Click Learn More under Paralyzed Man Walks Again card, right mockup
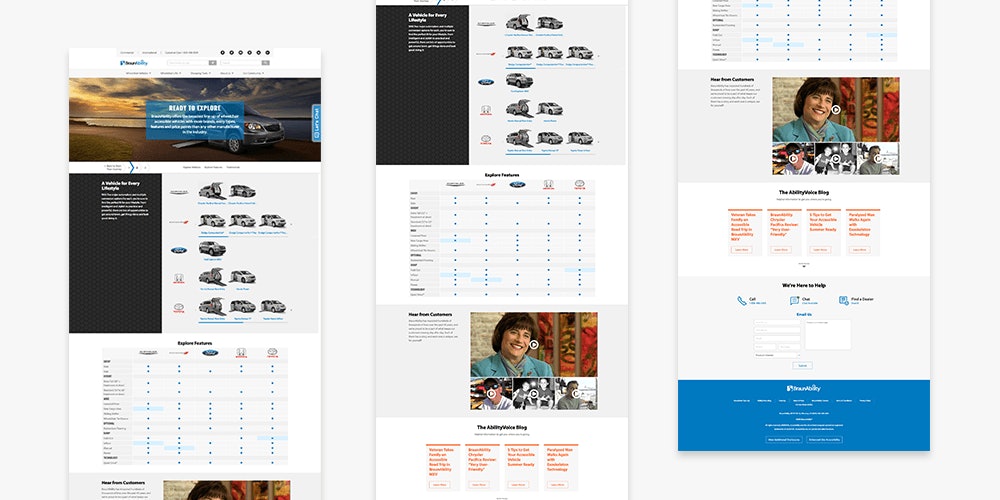This screenshot has width=1000, height=500. [859, 249]
